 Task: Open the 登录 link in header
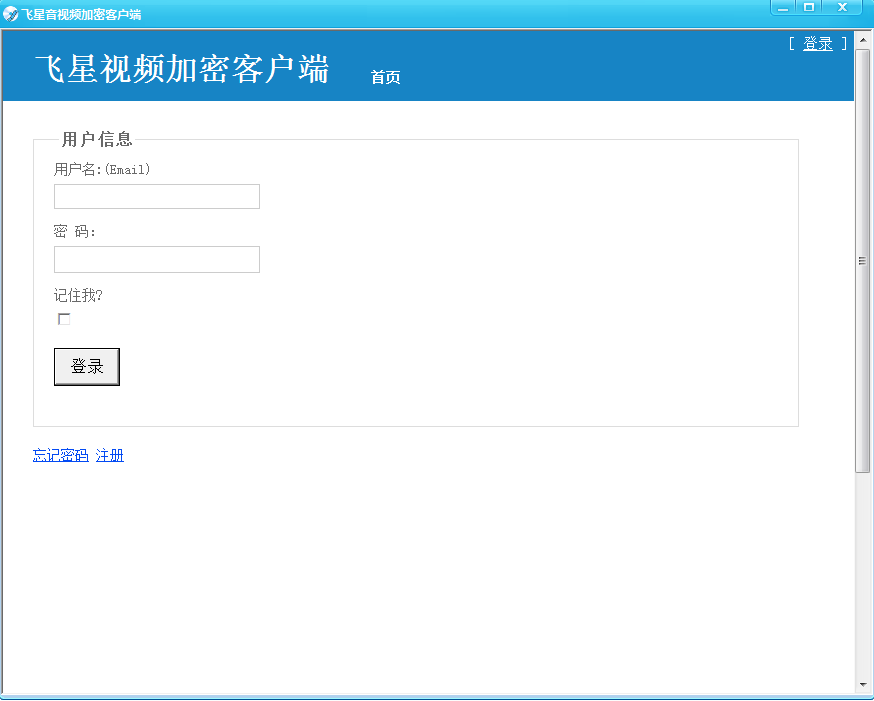[818, 43]
